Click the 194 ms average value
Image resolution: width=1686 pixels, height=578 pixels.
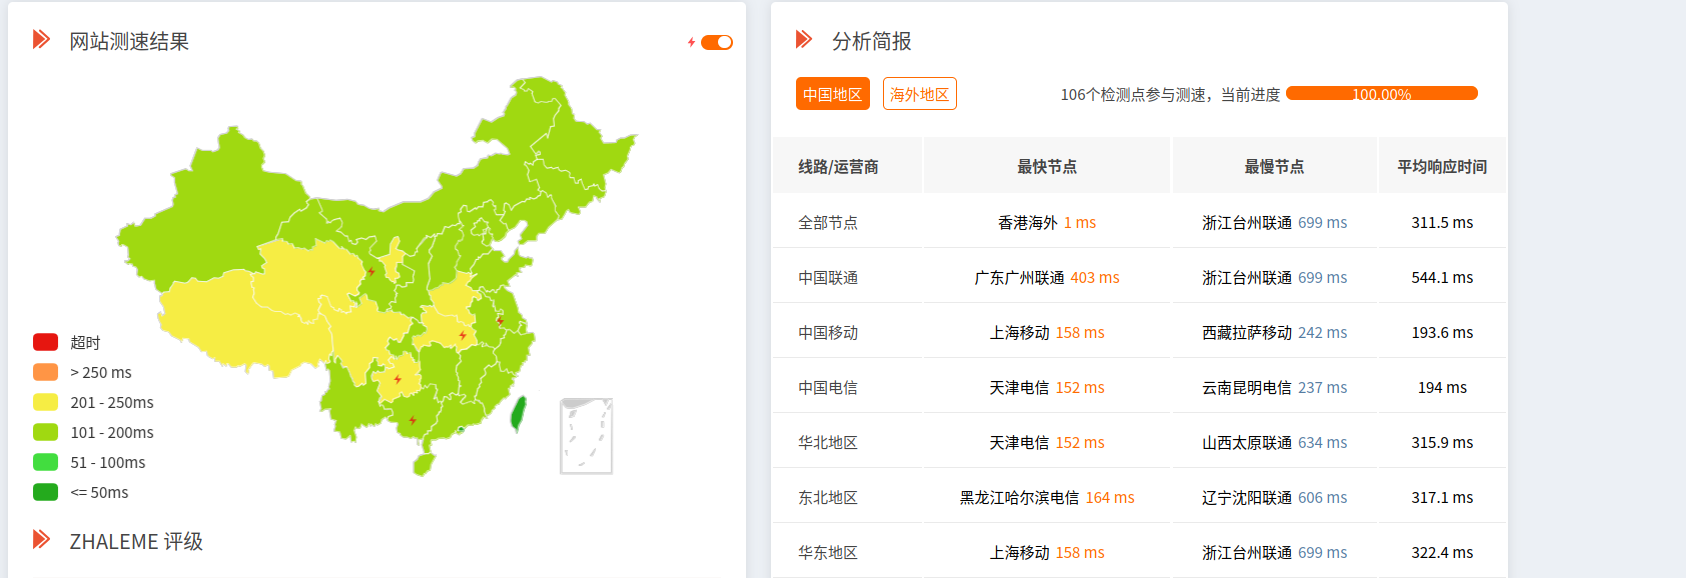click(1442, 387)
